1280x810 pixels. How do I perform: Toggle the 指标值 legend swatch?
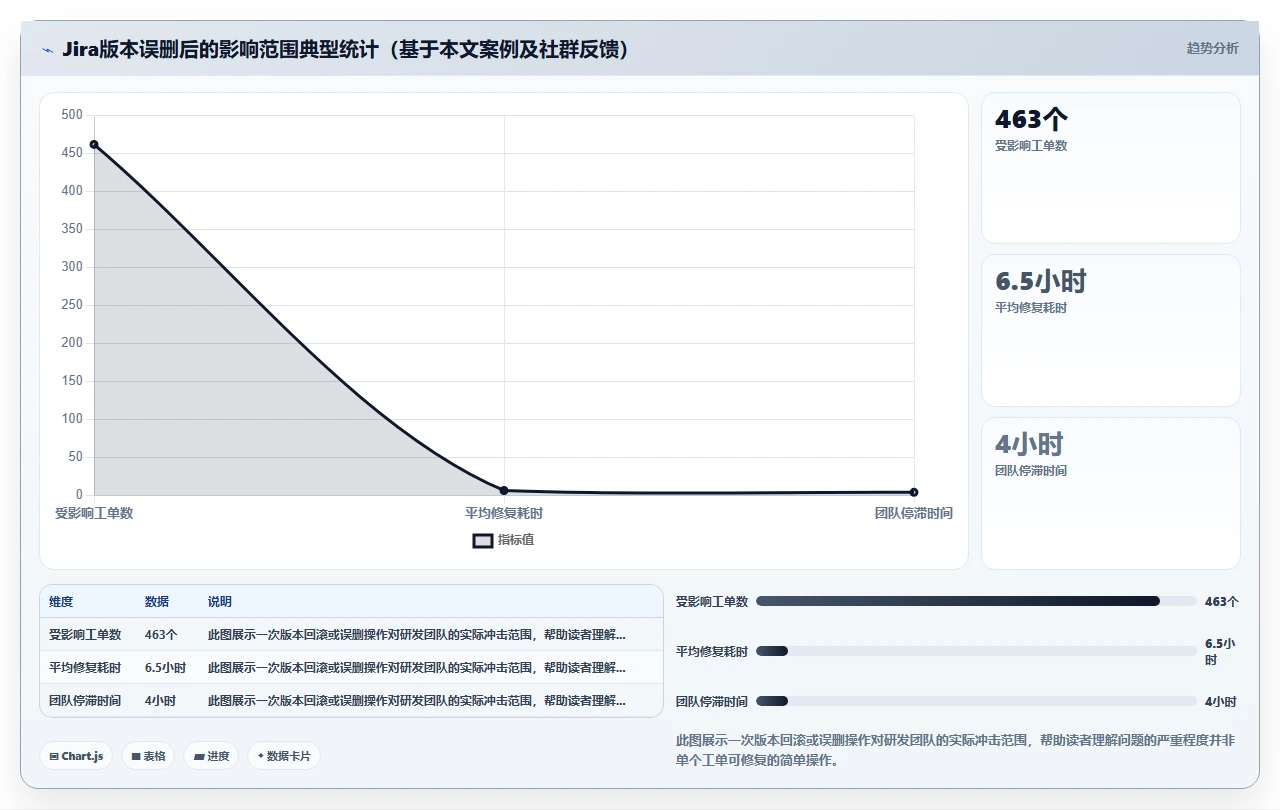483,541
